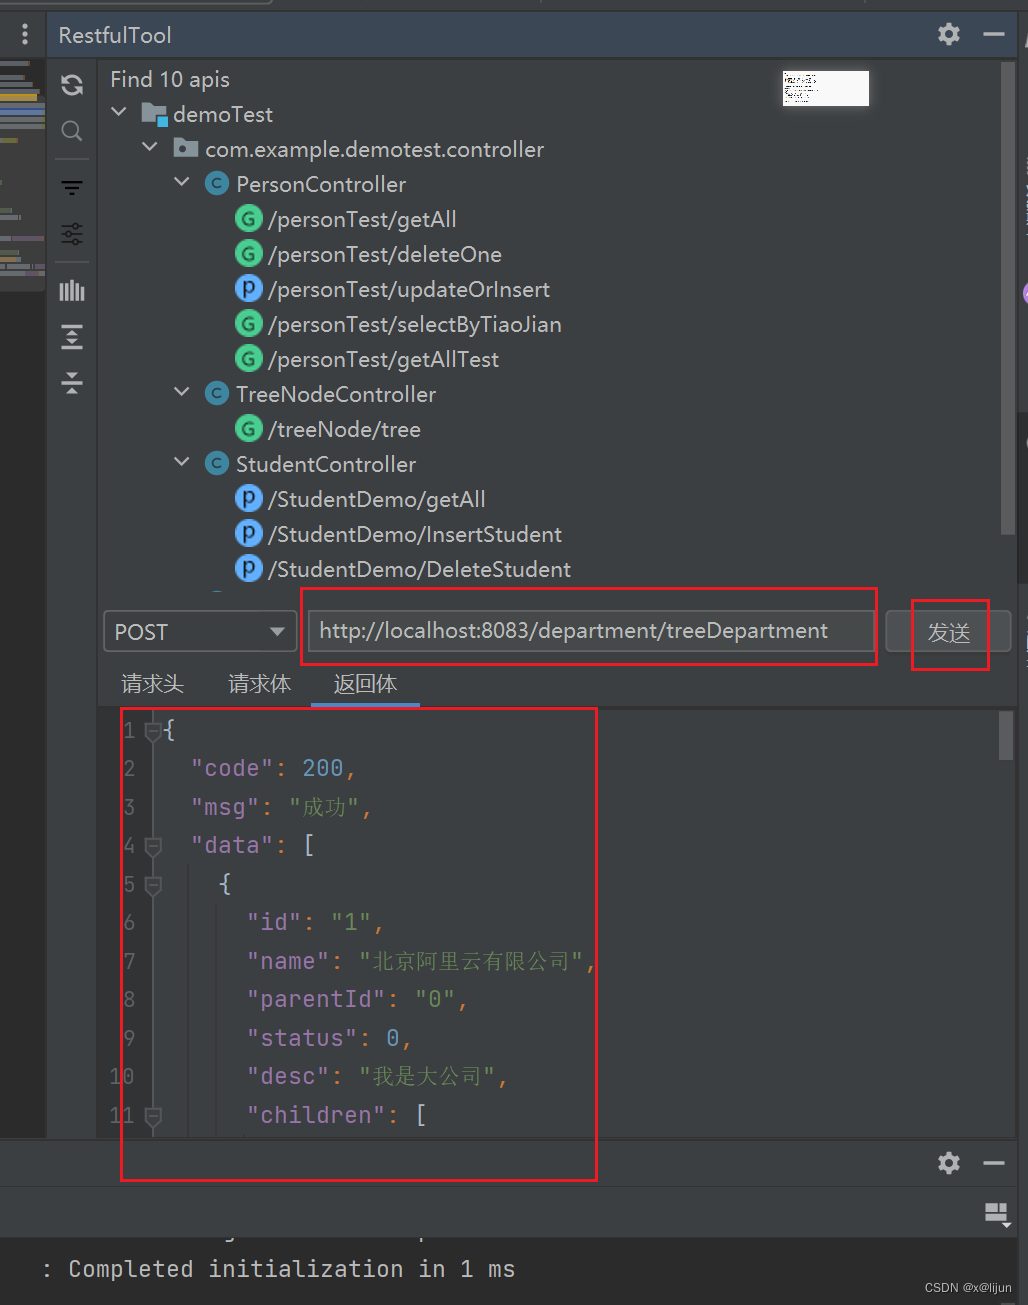Screen dimensions: 1028x1305
Task: Open the filter options icon
Action: 71,187
